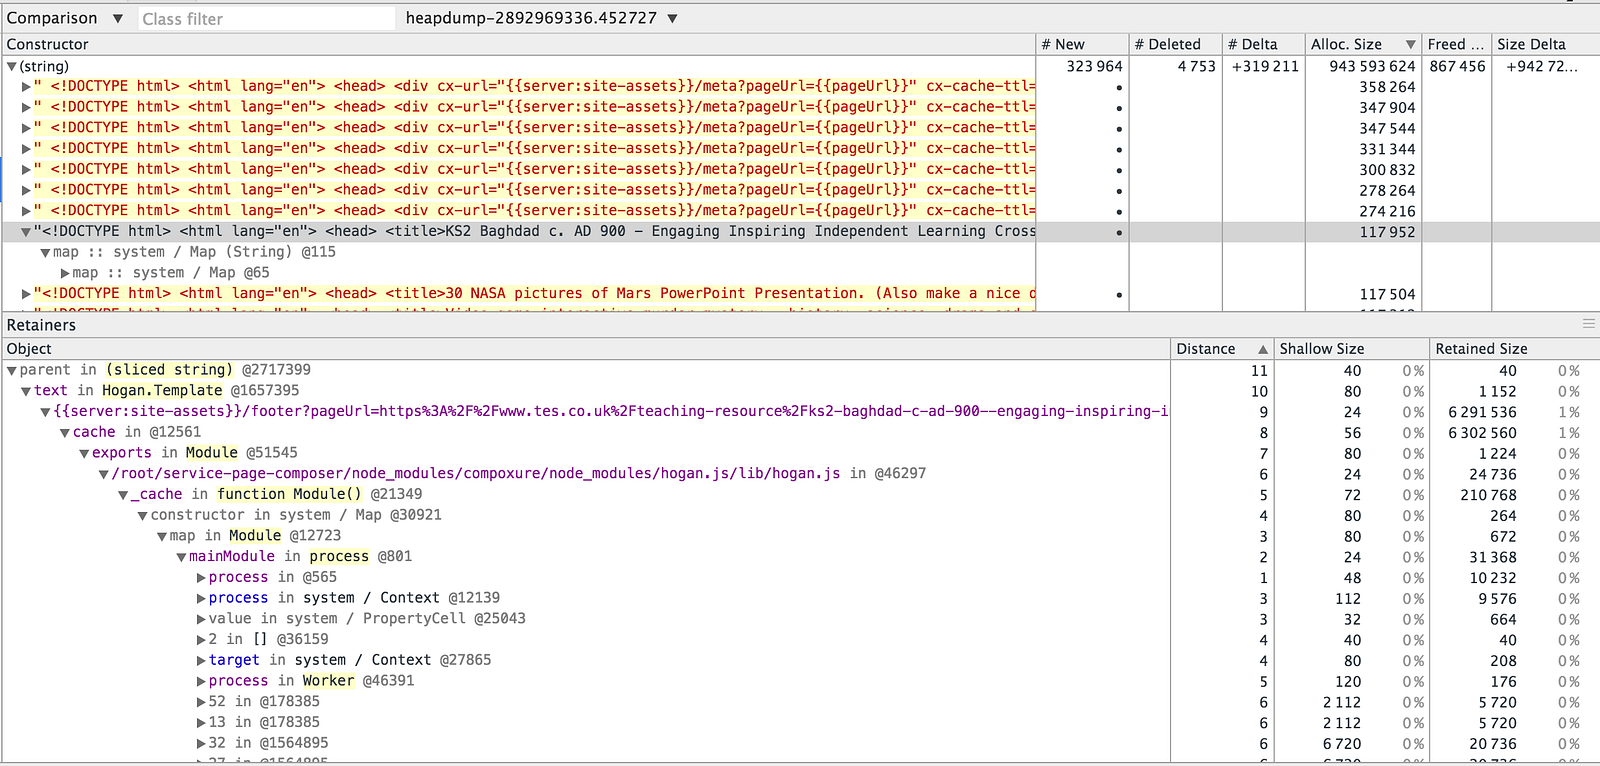
Task: Collapse cache in @12561 retainer
Action: [65, 432]
